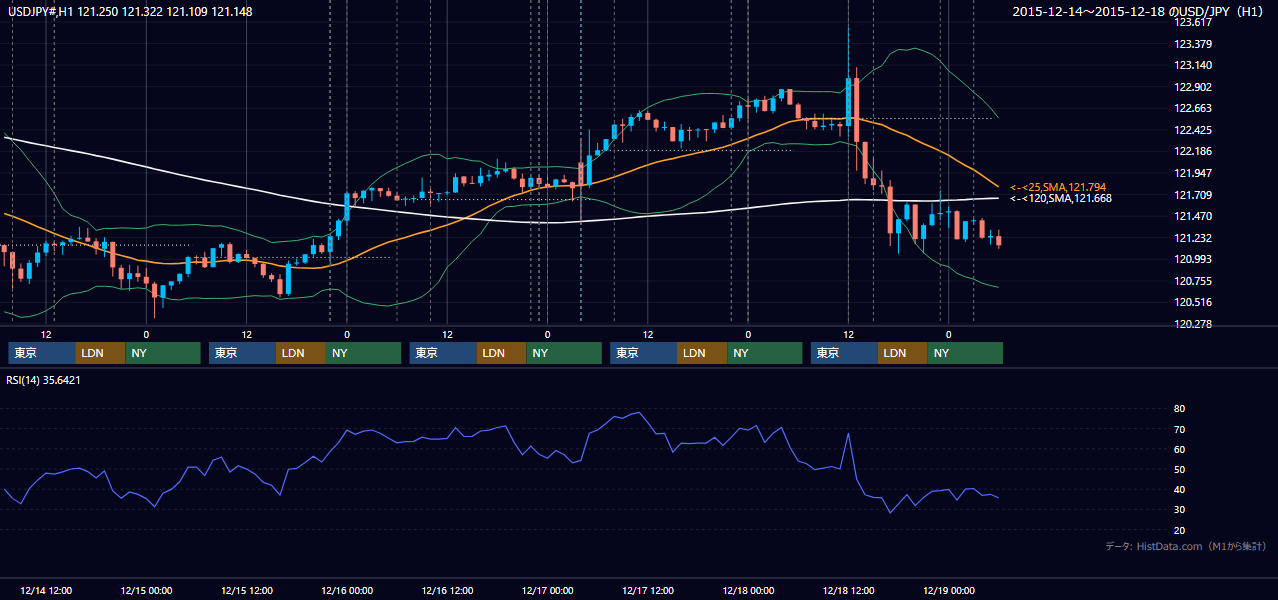
Task: Click the 12/14 12:00 time label
Action: pyautogui.click(x=45, y=590)
